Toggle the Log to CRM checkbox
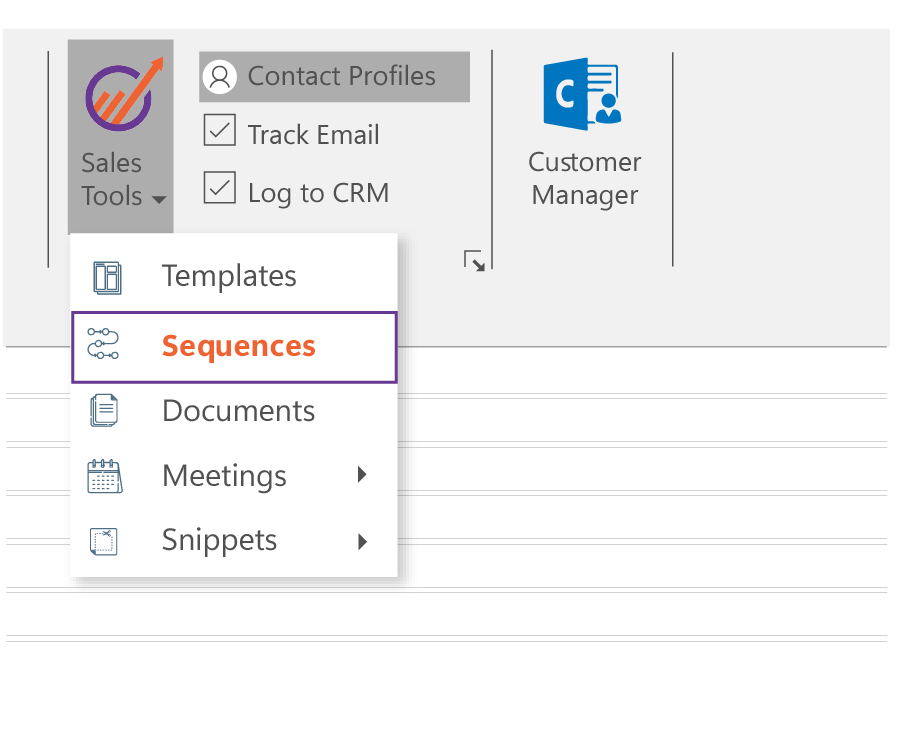906x732 pixels. point(220,189)
